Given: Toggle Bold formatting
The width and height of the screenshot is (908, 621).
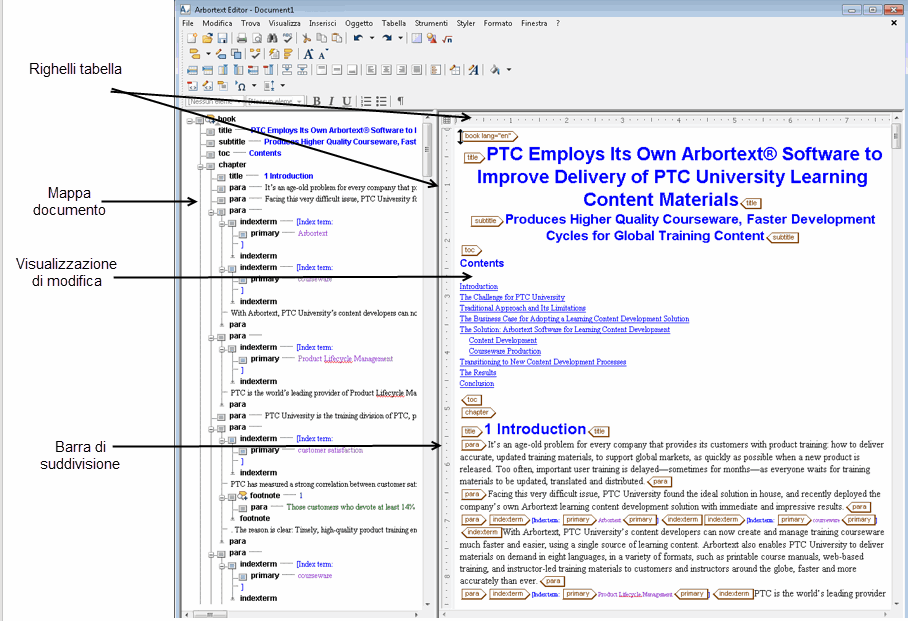Looking at the screenshot, I should (317, 101).
